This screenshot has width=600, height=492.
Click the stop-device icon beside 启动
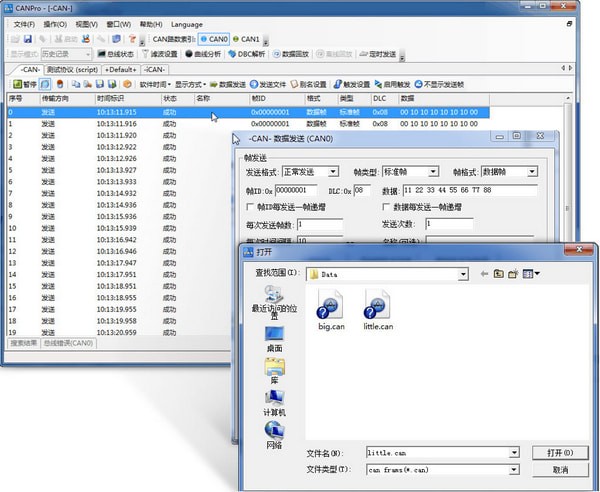(86, 39)
